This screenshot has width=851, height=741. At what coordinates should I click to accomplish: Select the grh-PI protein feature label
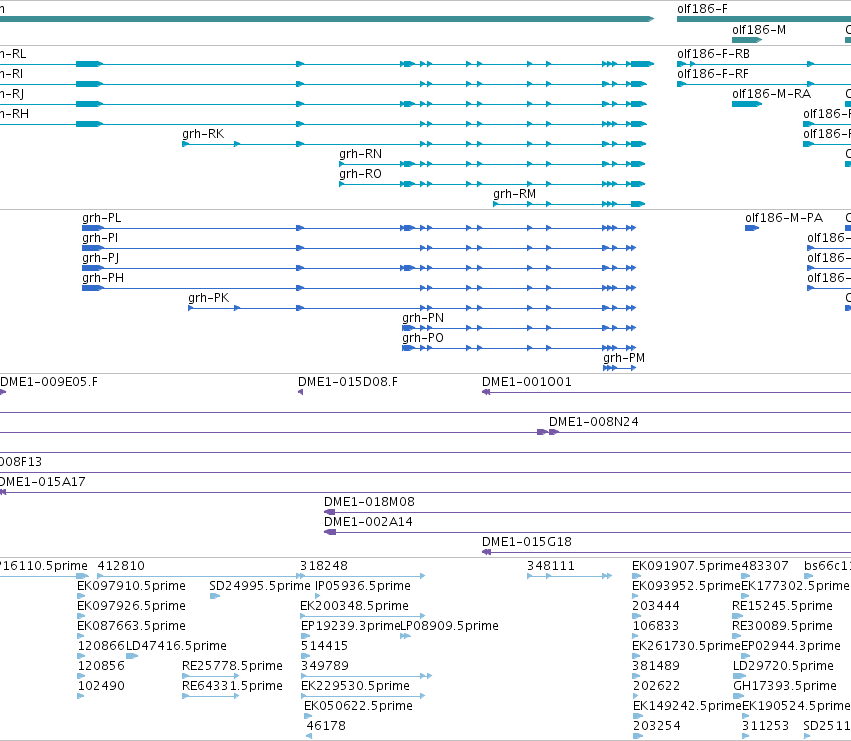point(100,238)
